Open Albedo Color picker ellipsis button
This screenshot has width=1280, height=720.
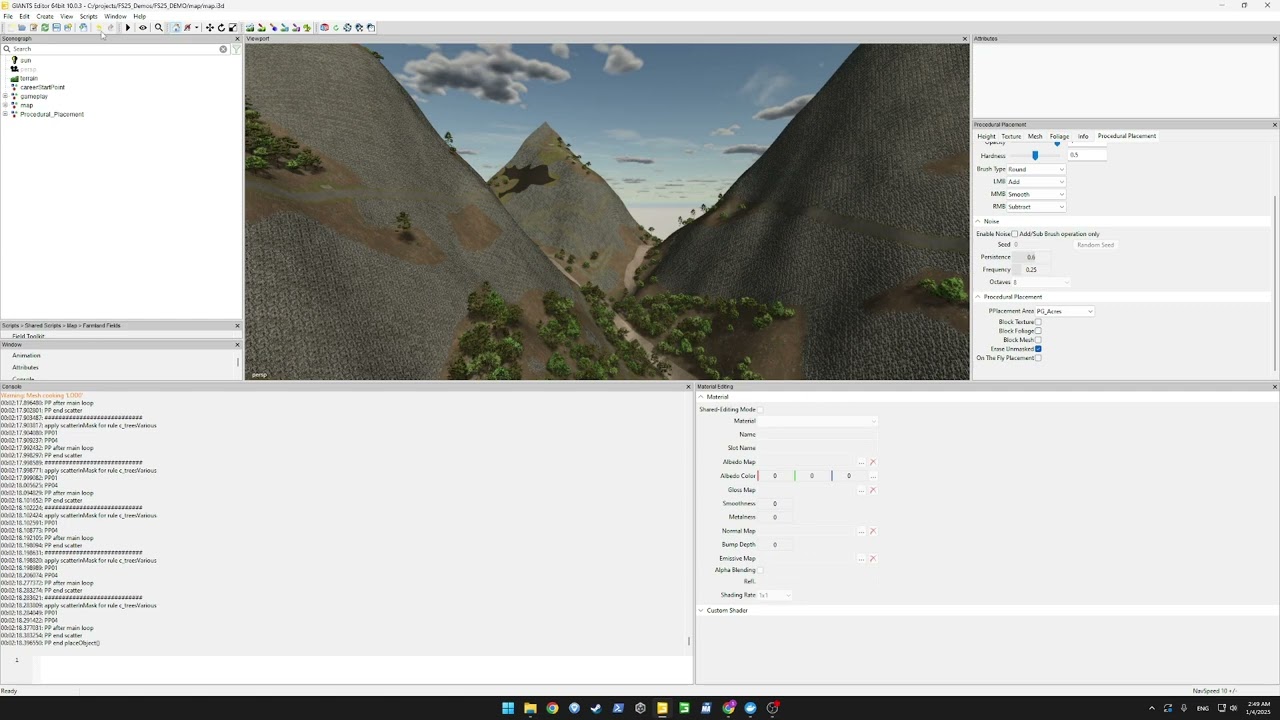[x=873, y=476]
